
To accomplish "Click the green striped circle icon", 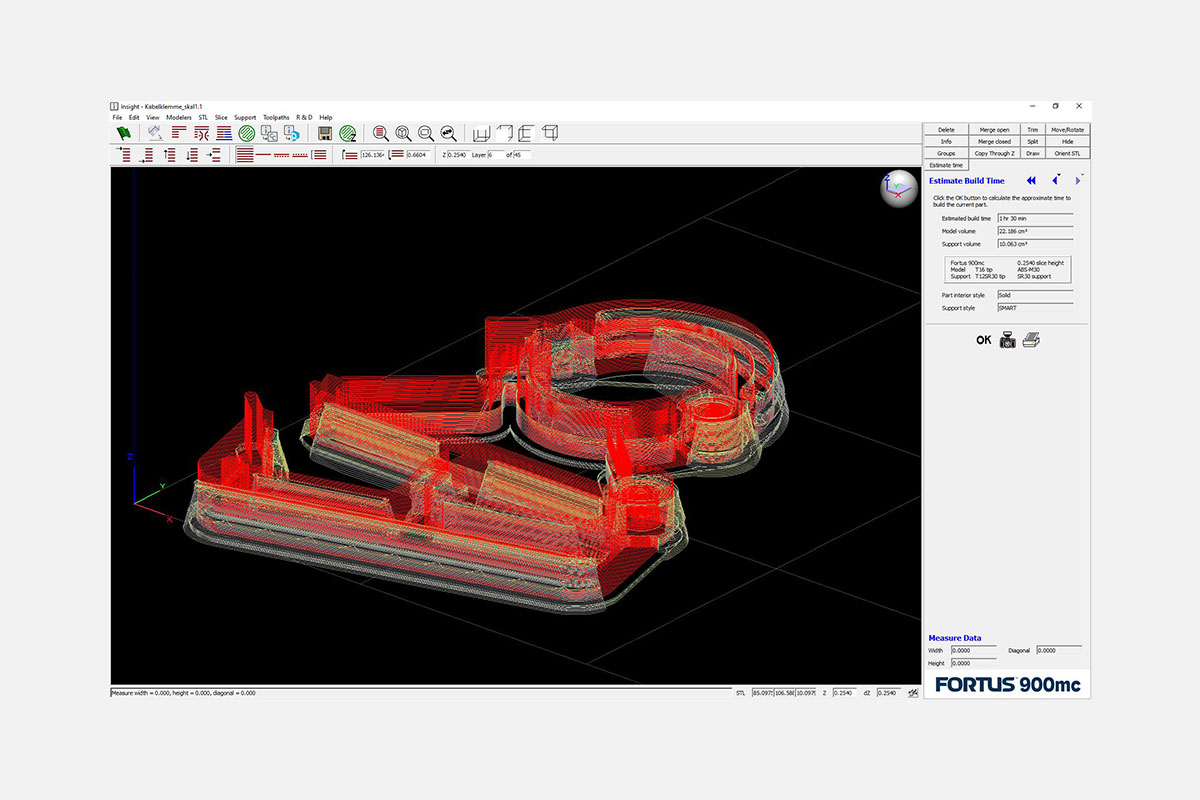I will point(246,133).
